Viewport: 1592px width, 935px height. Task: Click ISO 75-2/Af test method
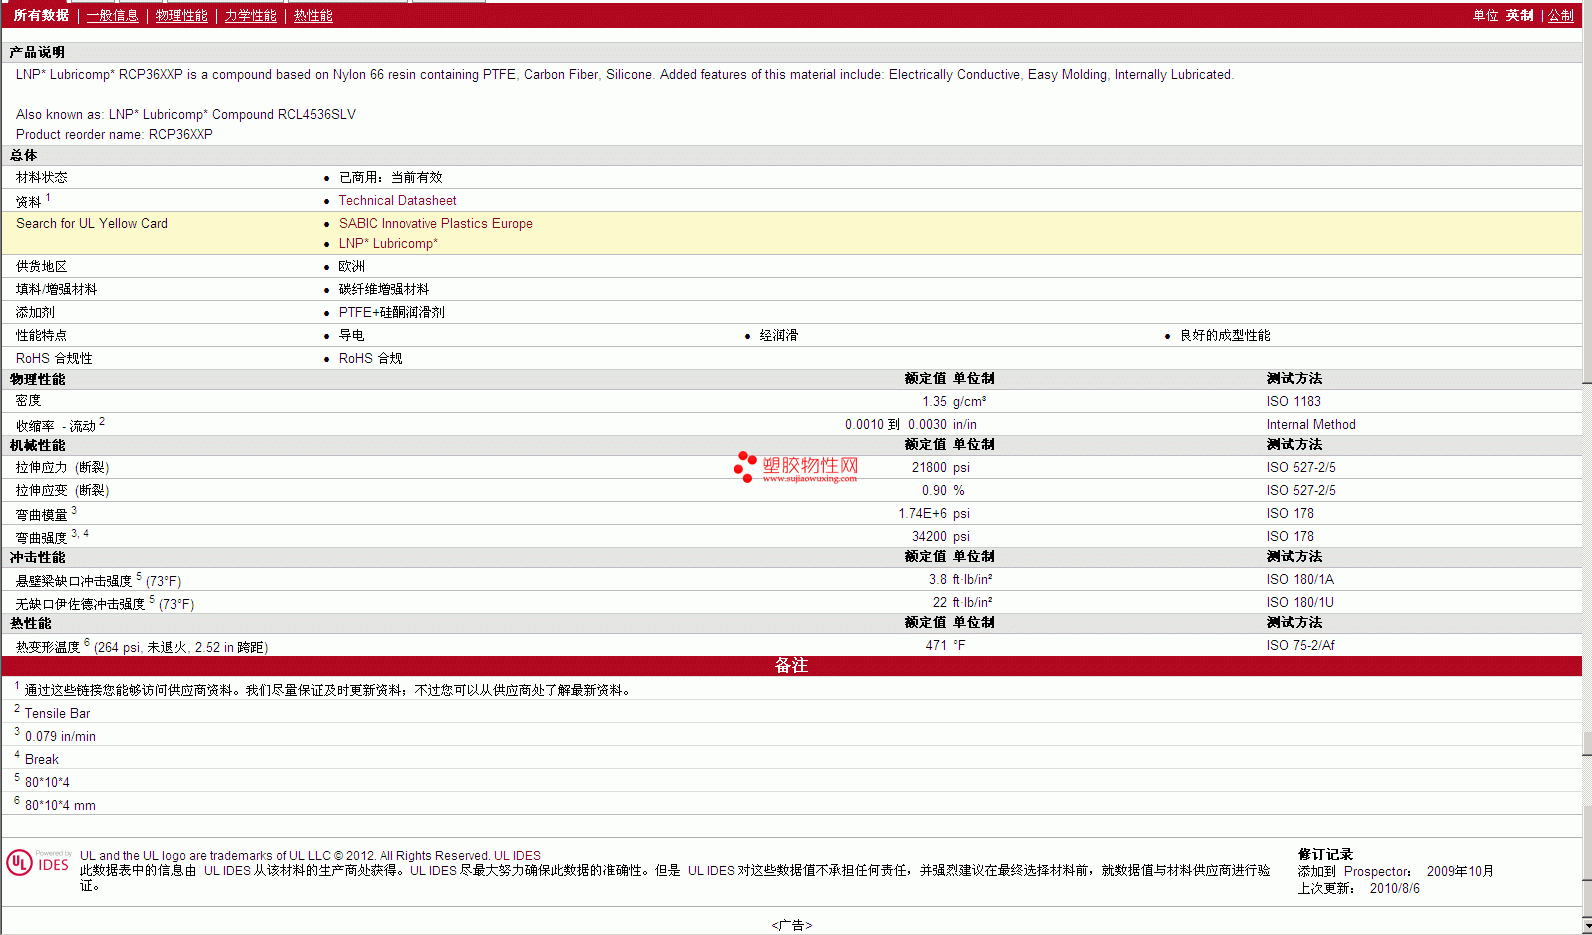click(1300, 646)
